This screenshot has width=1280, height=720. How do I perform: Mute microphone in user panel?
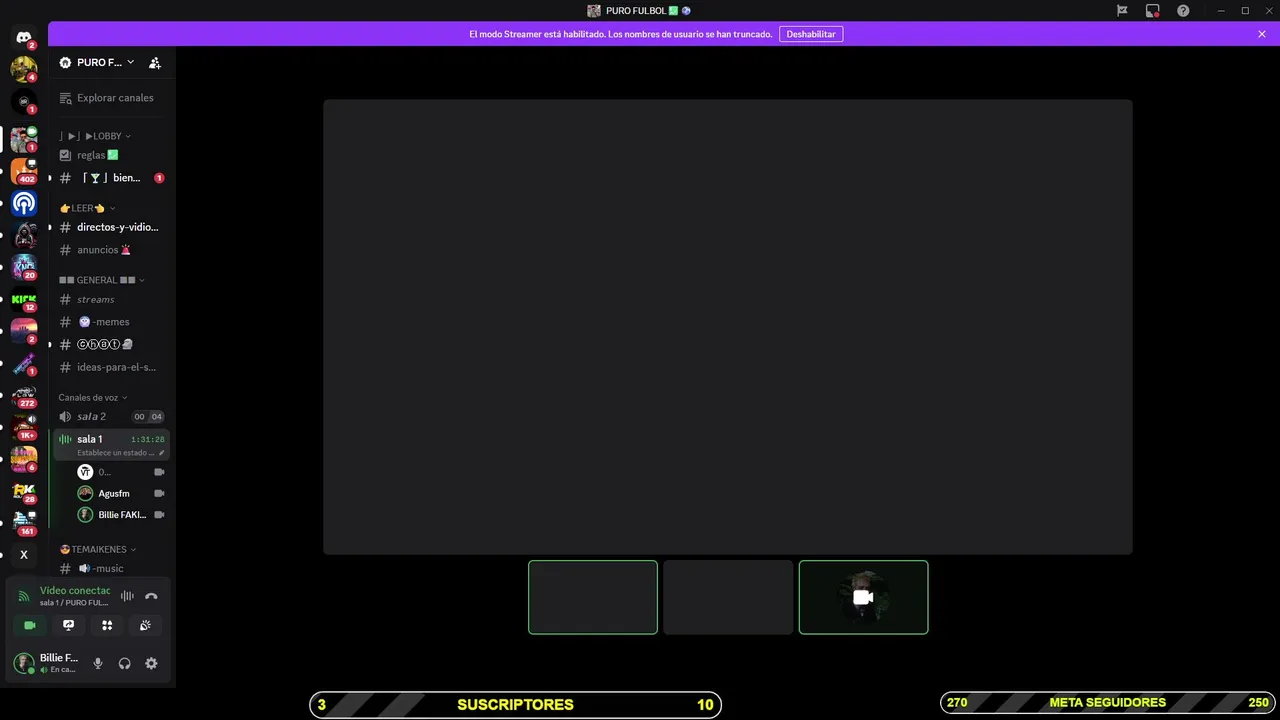click(98, 663)
